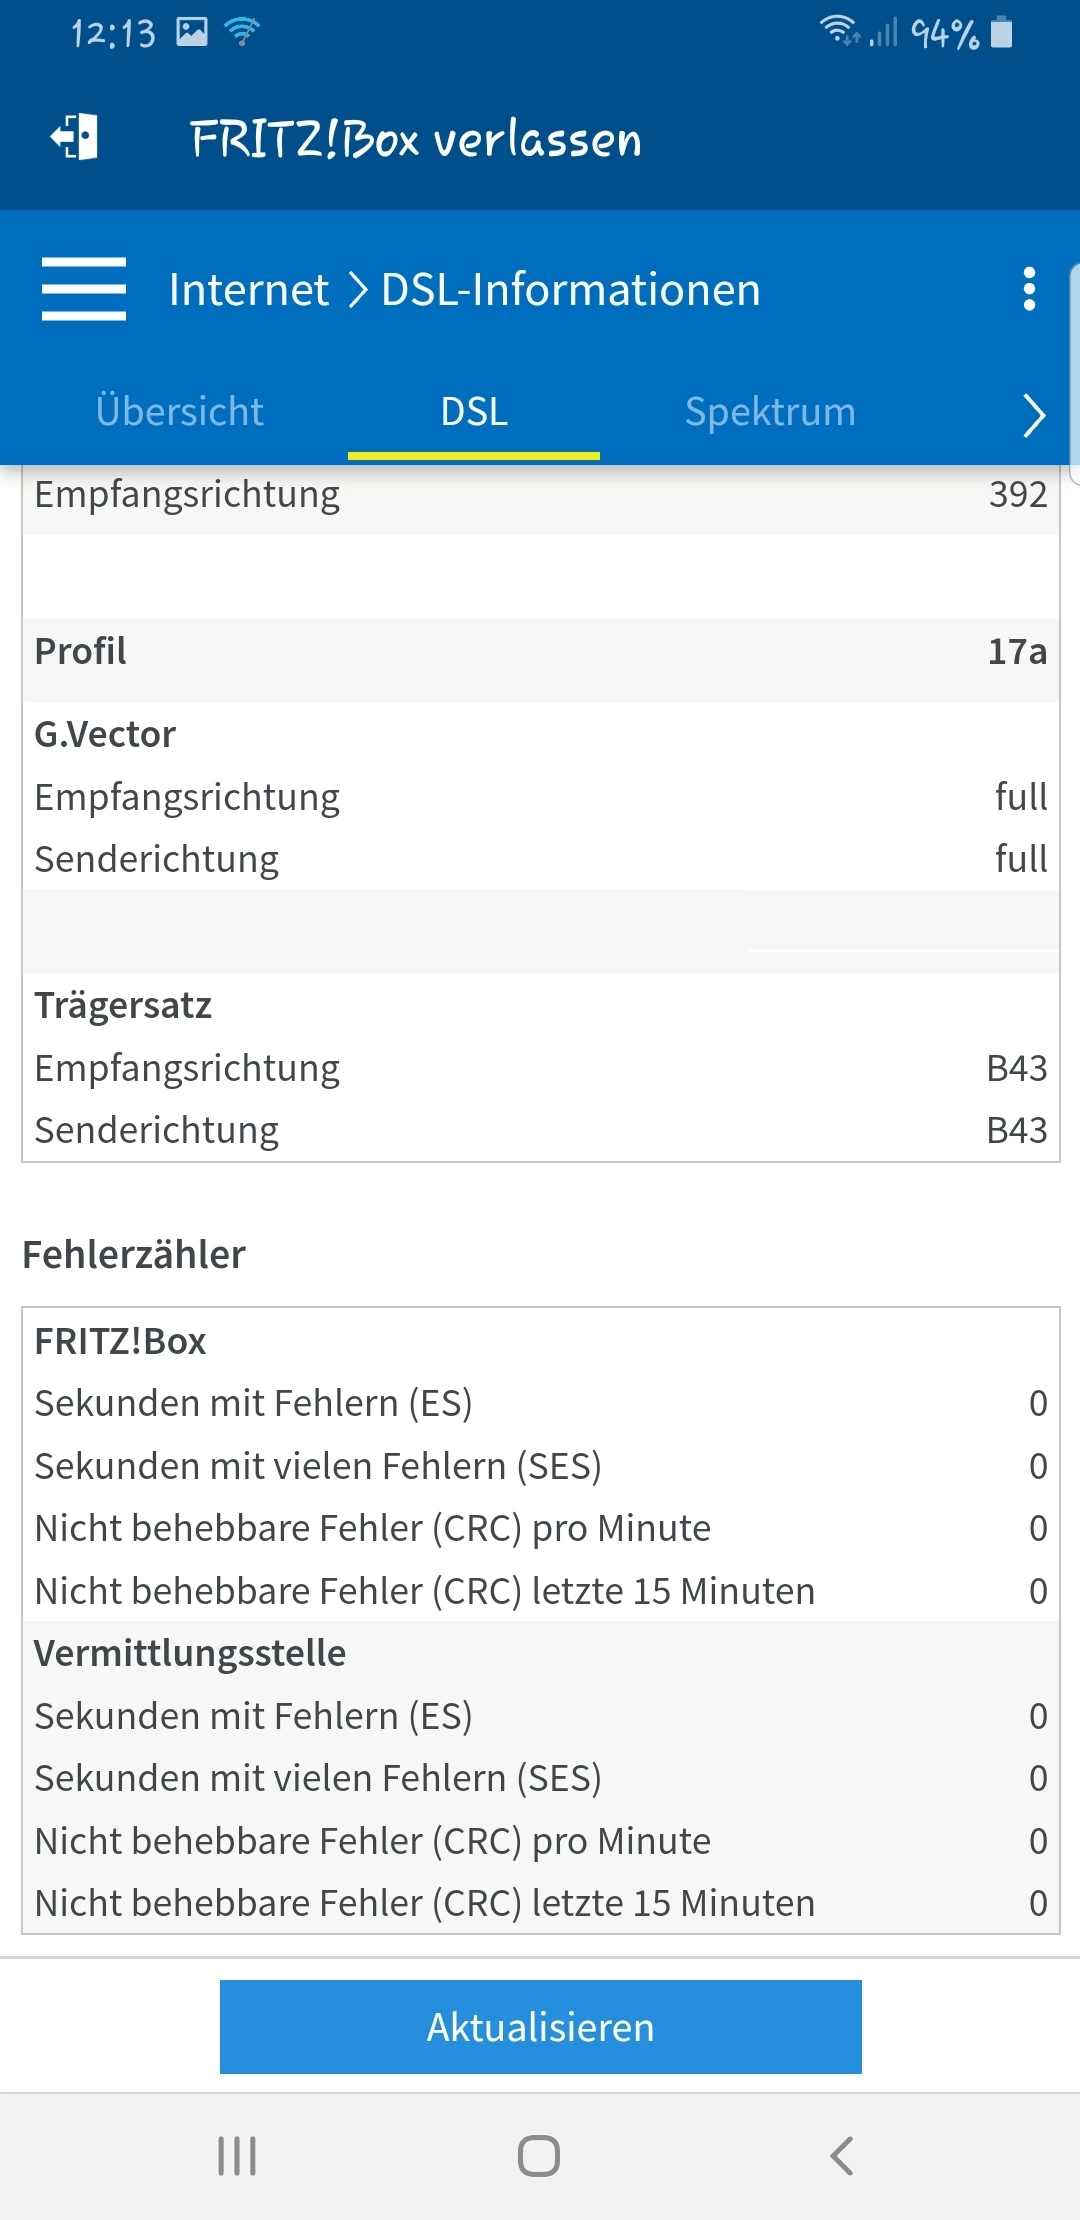
Task: Tap the DSL-Informationen breadcrumb title
Action: [x=571, y=290]
